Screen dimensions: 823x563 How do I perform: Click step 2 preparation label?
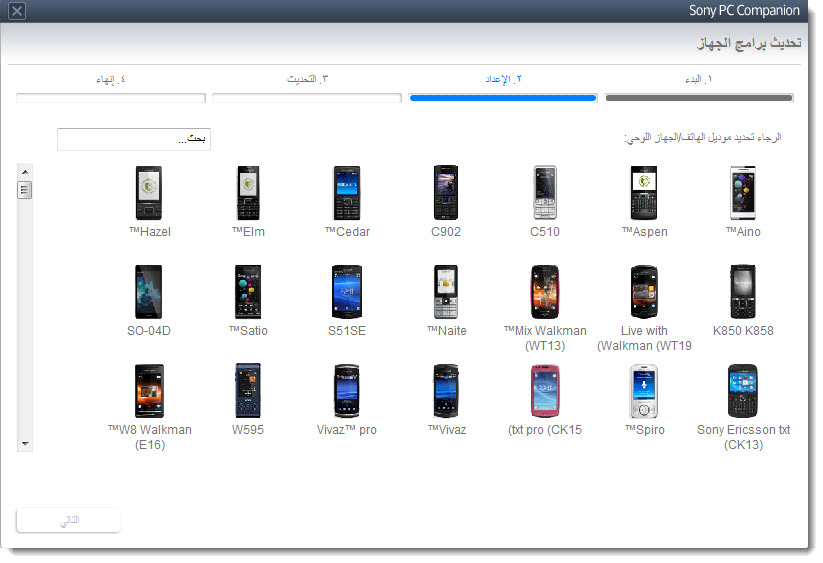point(503,79)
